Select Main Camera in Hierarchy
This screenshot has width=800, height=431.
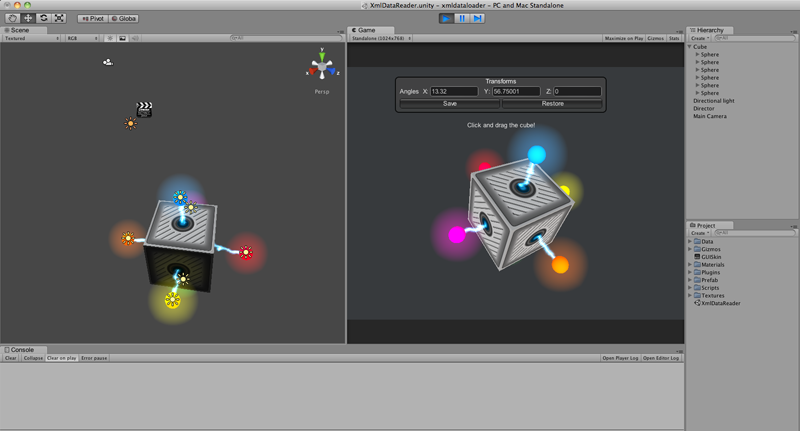click(x=710, y=116)
